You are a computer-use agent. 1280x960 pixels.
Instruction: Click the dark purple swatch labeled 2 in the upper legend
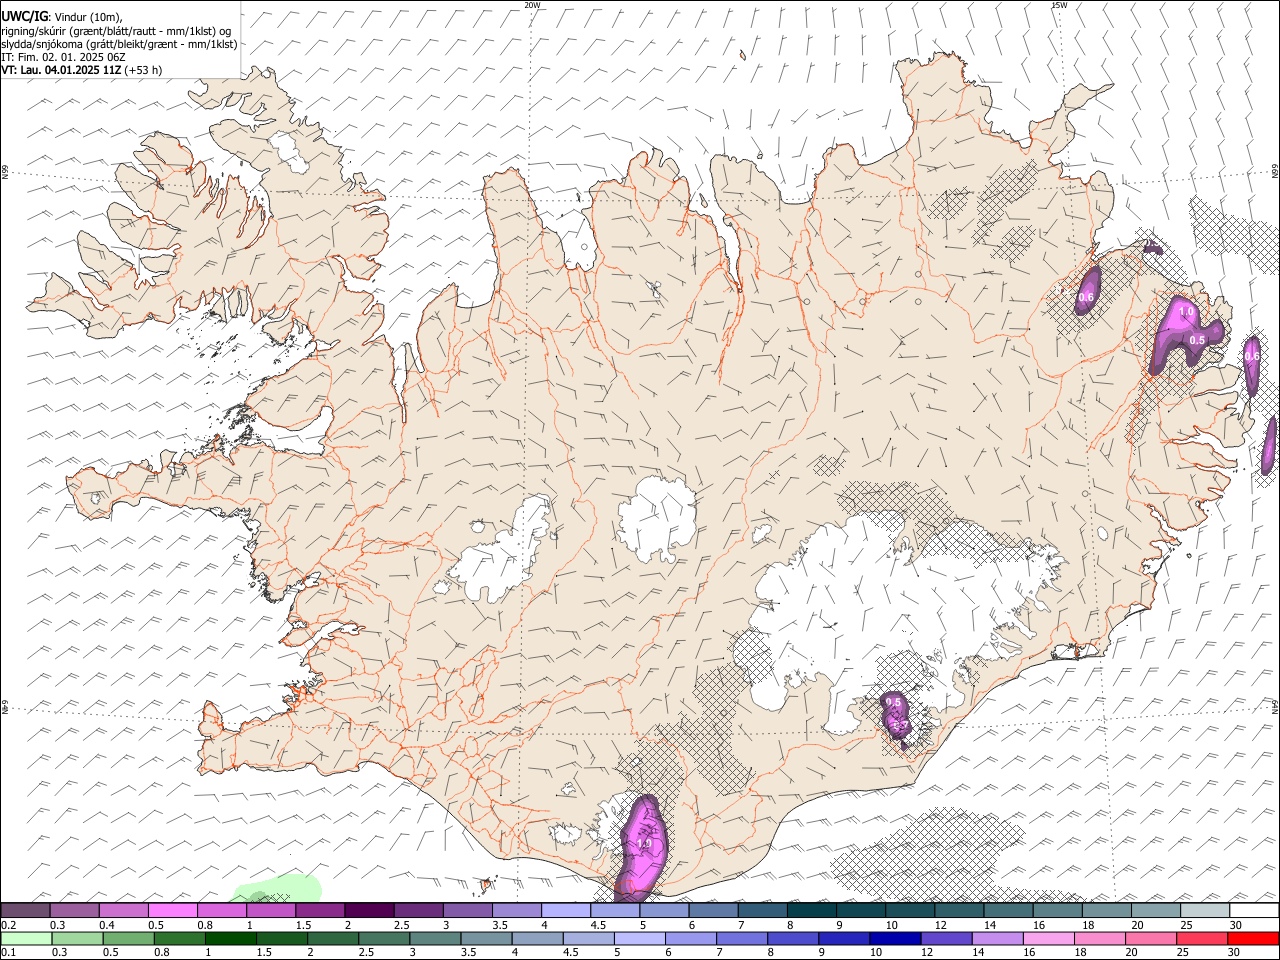(368, 910)
